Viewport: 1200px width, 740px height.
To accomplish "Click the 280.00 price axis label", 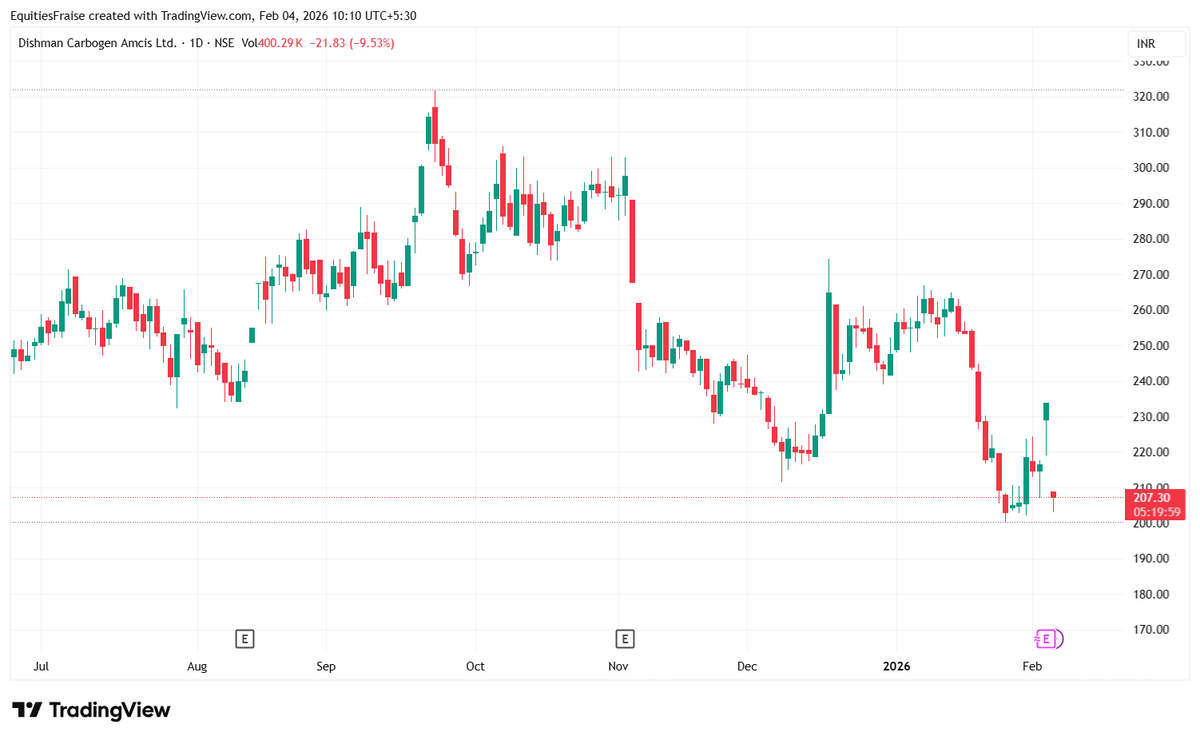I will (1153, 239).
